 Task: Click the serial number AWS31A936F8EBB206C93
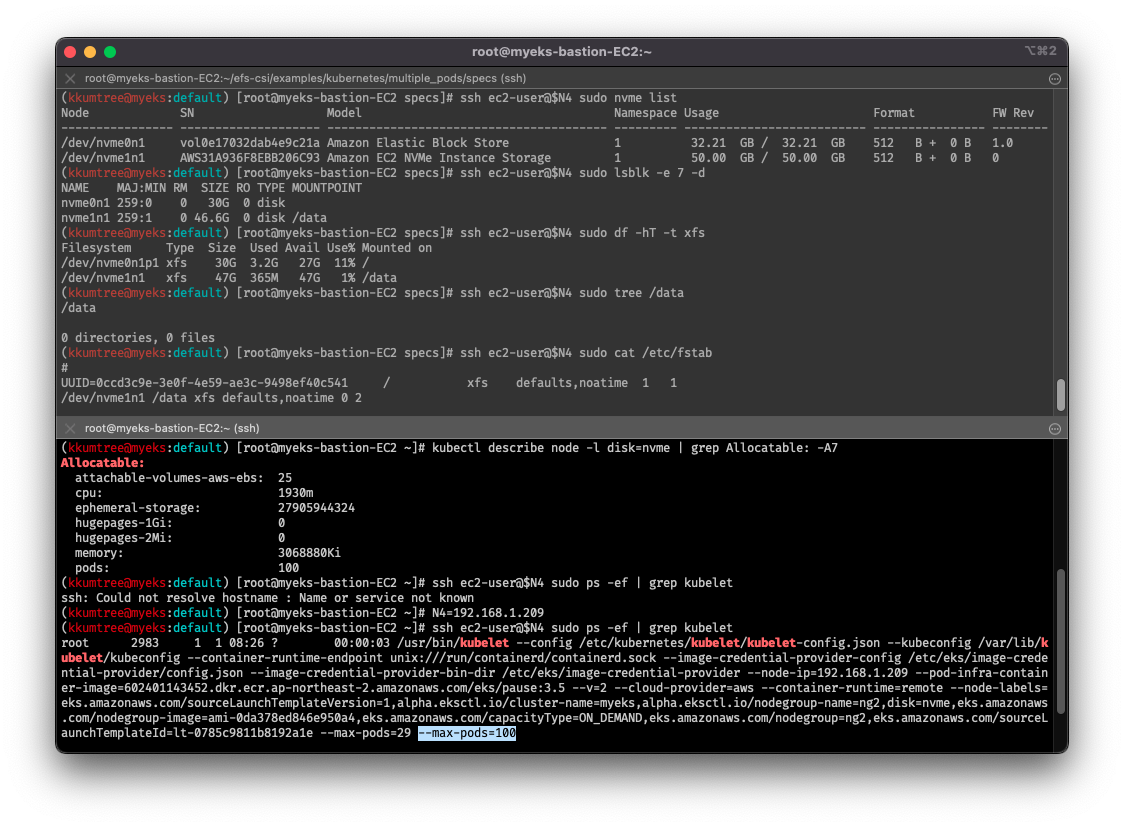pyautogui.click(x=249, y=158)
